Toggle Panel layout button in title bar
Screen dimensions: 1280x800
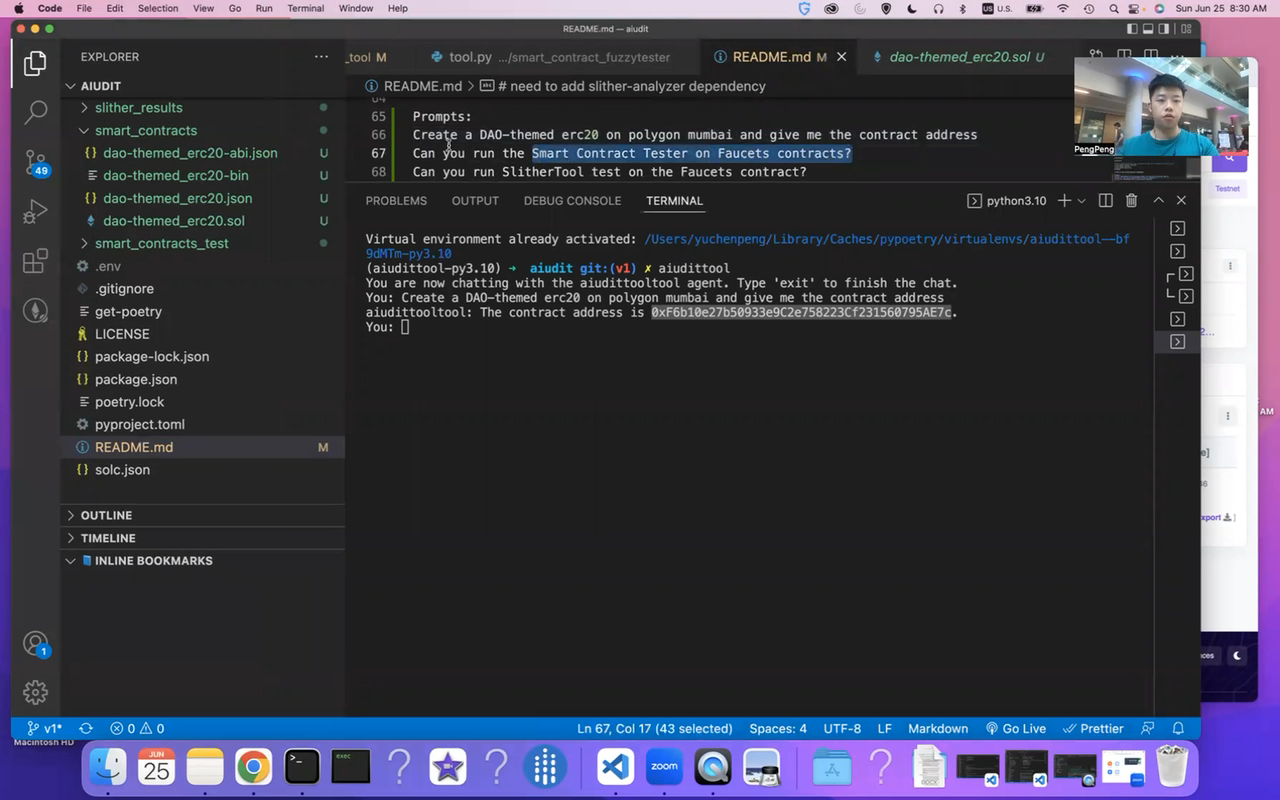pyautogui.click(x=1150, y=29)
